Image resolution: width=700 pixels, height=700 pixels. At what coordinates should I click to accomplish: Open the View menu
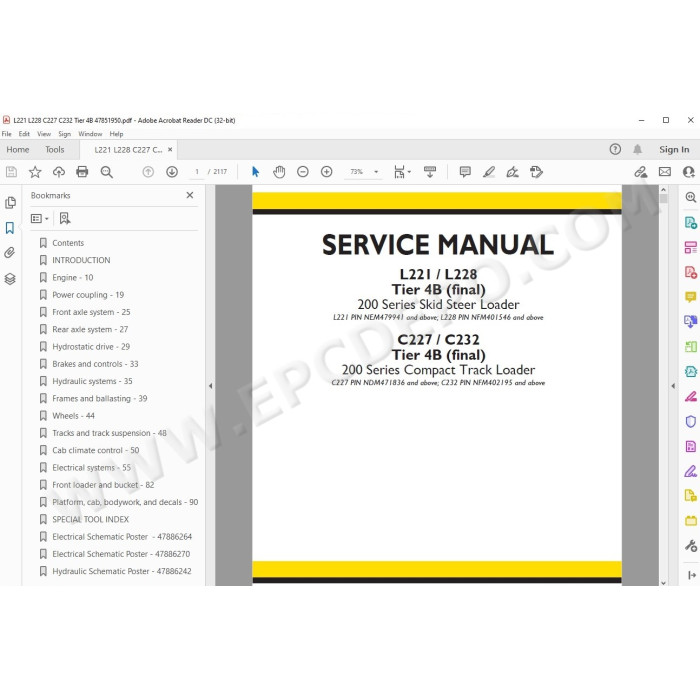coord(44,134)
